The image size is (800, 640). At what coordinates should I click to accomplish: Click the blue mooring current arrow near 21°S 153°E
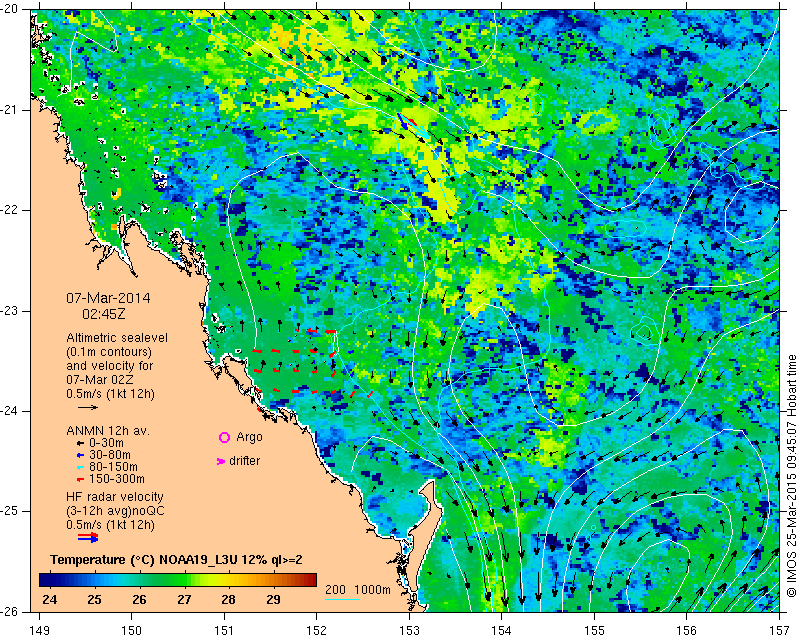tap(403, 121)
